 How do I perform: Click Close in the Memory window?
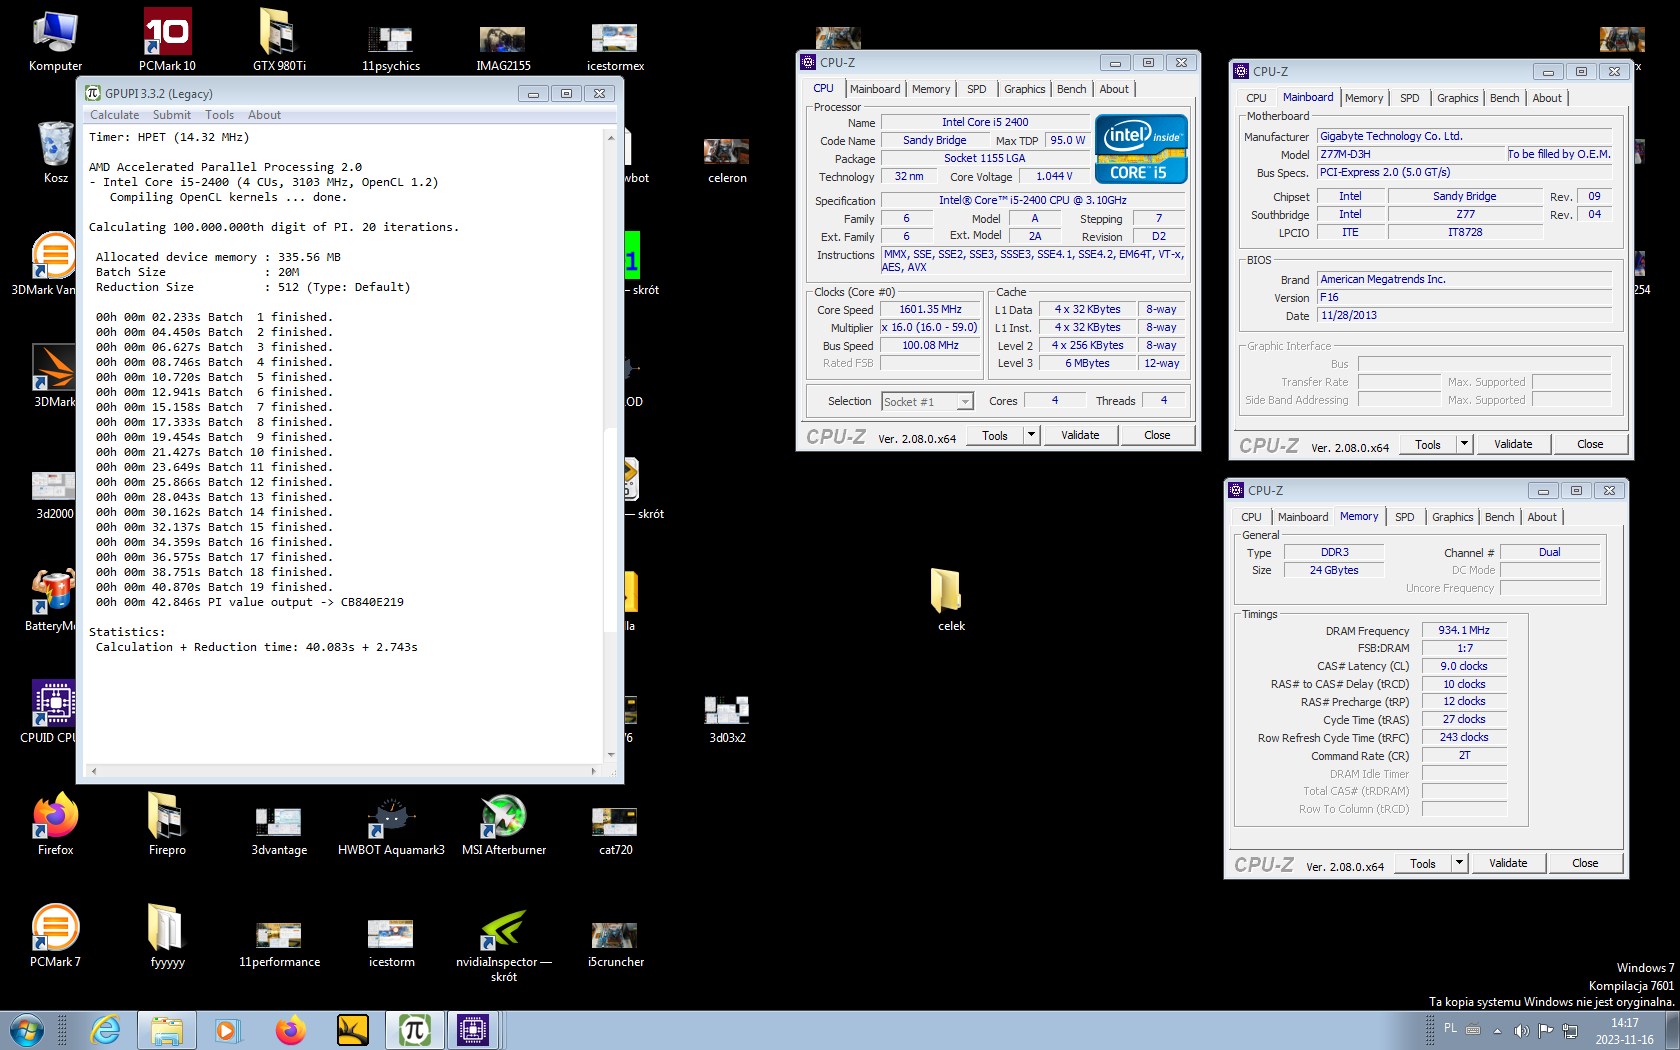(1585, 863)
